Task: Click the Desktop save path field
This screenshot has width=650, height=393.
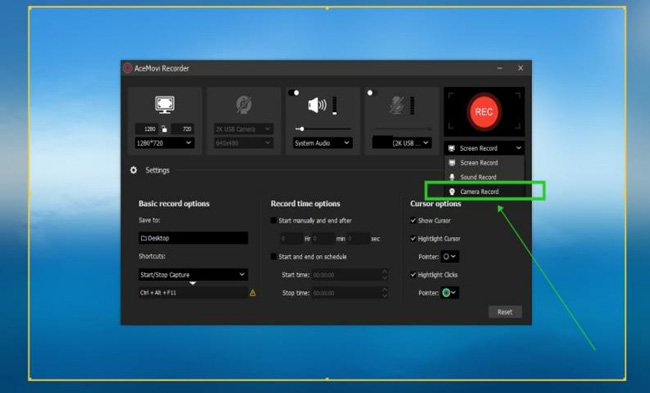Action: coord(193,238)
